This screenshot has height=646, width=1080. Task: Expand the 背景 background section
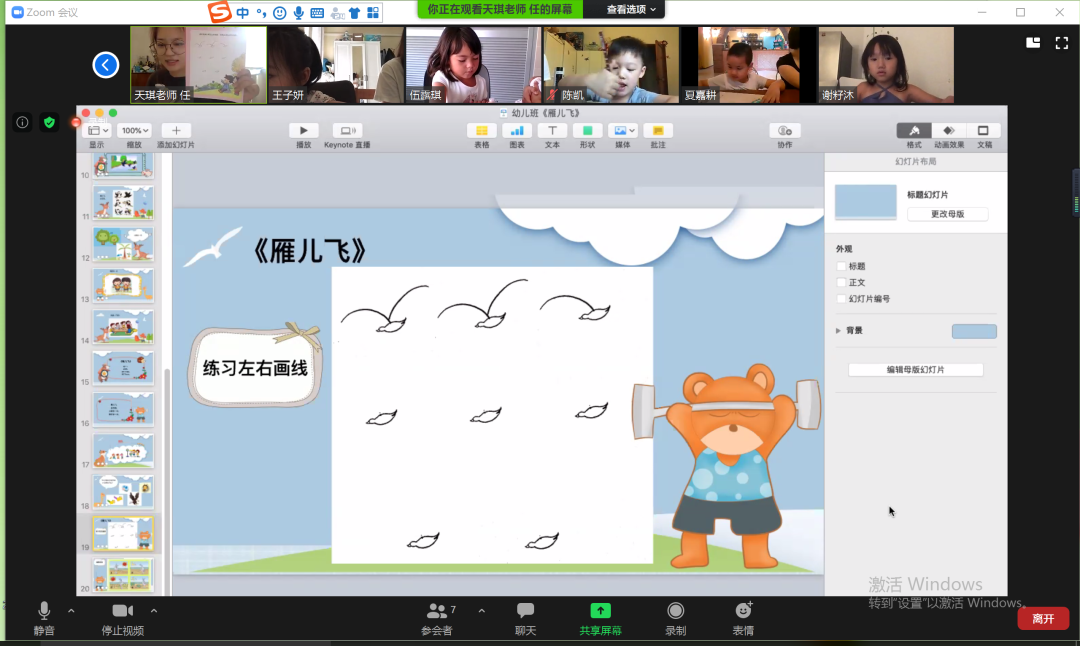click(838, 331)
